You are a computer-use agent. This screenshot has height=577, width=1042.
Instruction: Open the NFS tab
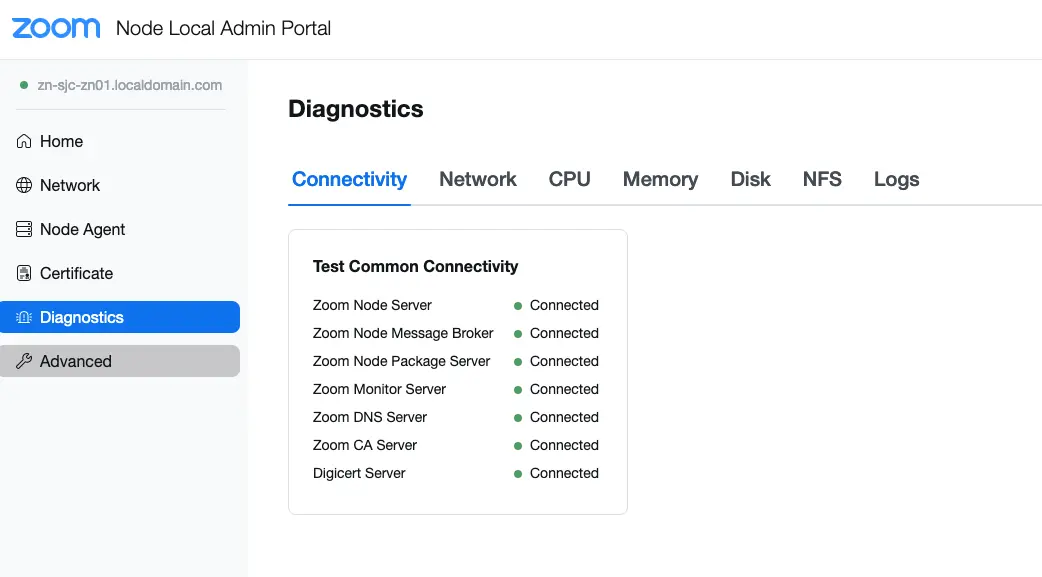[x=822, y=180]
